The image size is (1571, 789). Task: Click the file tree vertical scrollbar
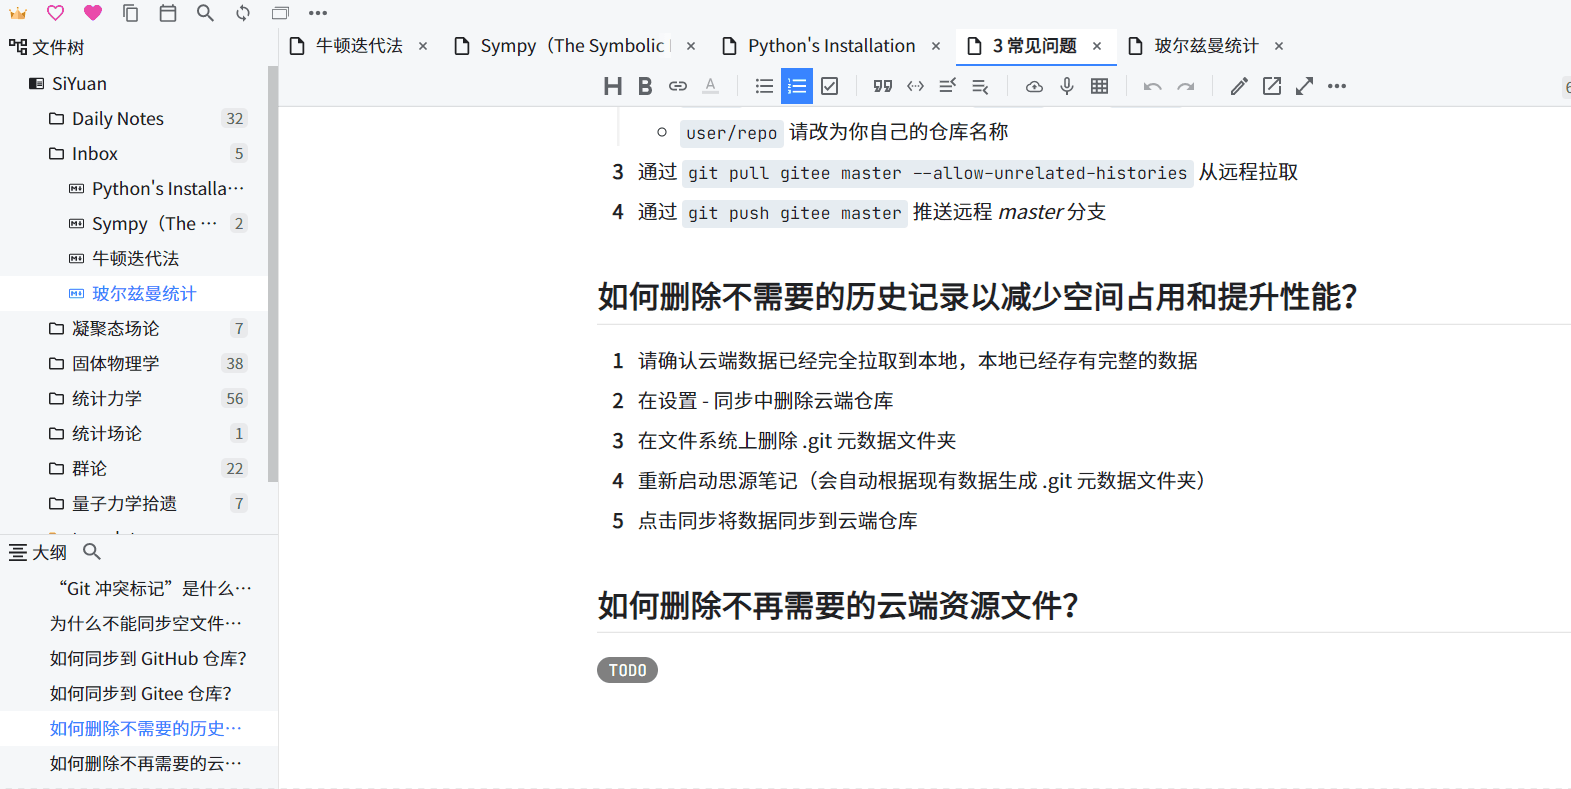pyautogui.click(x=273, y=274)
